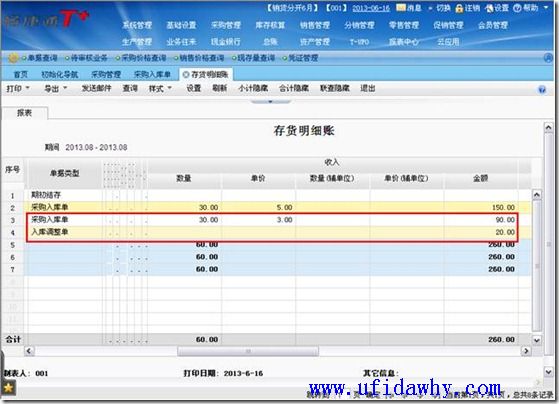Collapse the filter panel handle above the report
The width and height of the screenshot is (559, 404).
tap(271, 102)
